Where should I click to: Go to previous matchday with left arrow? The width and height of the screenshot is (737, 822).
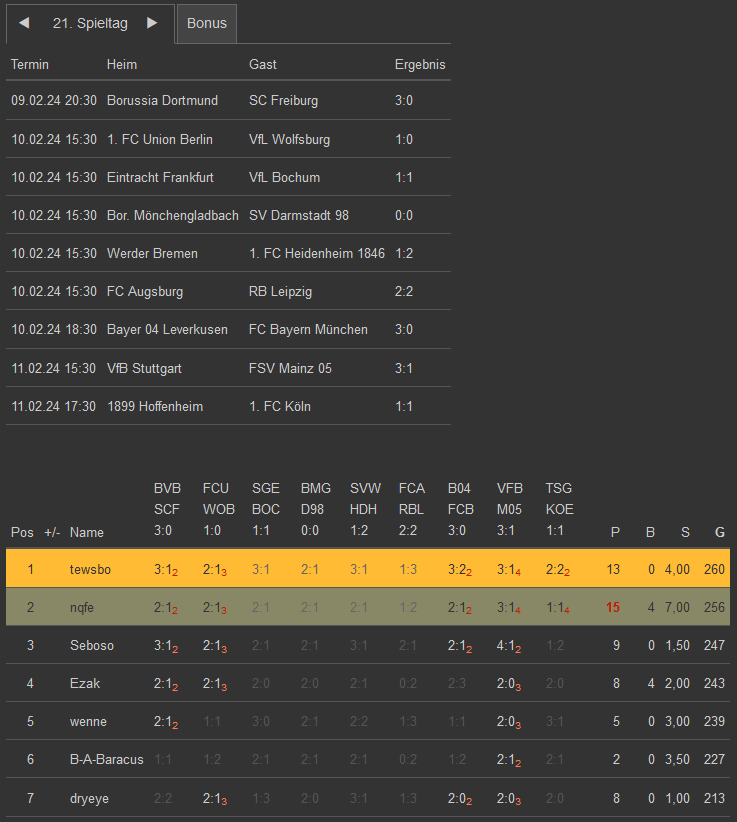pyautogui.click(x=24, y=23)
